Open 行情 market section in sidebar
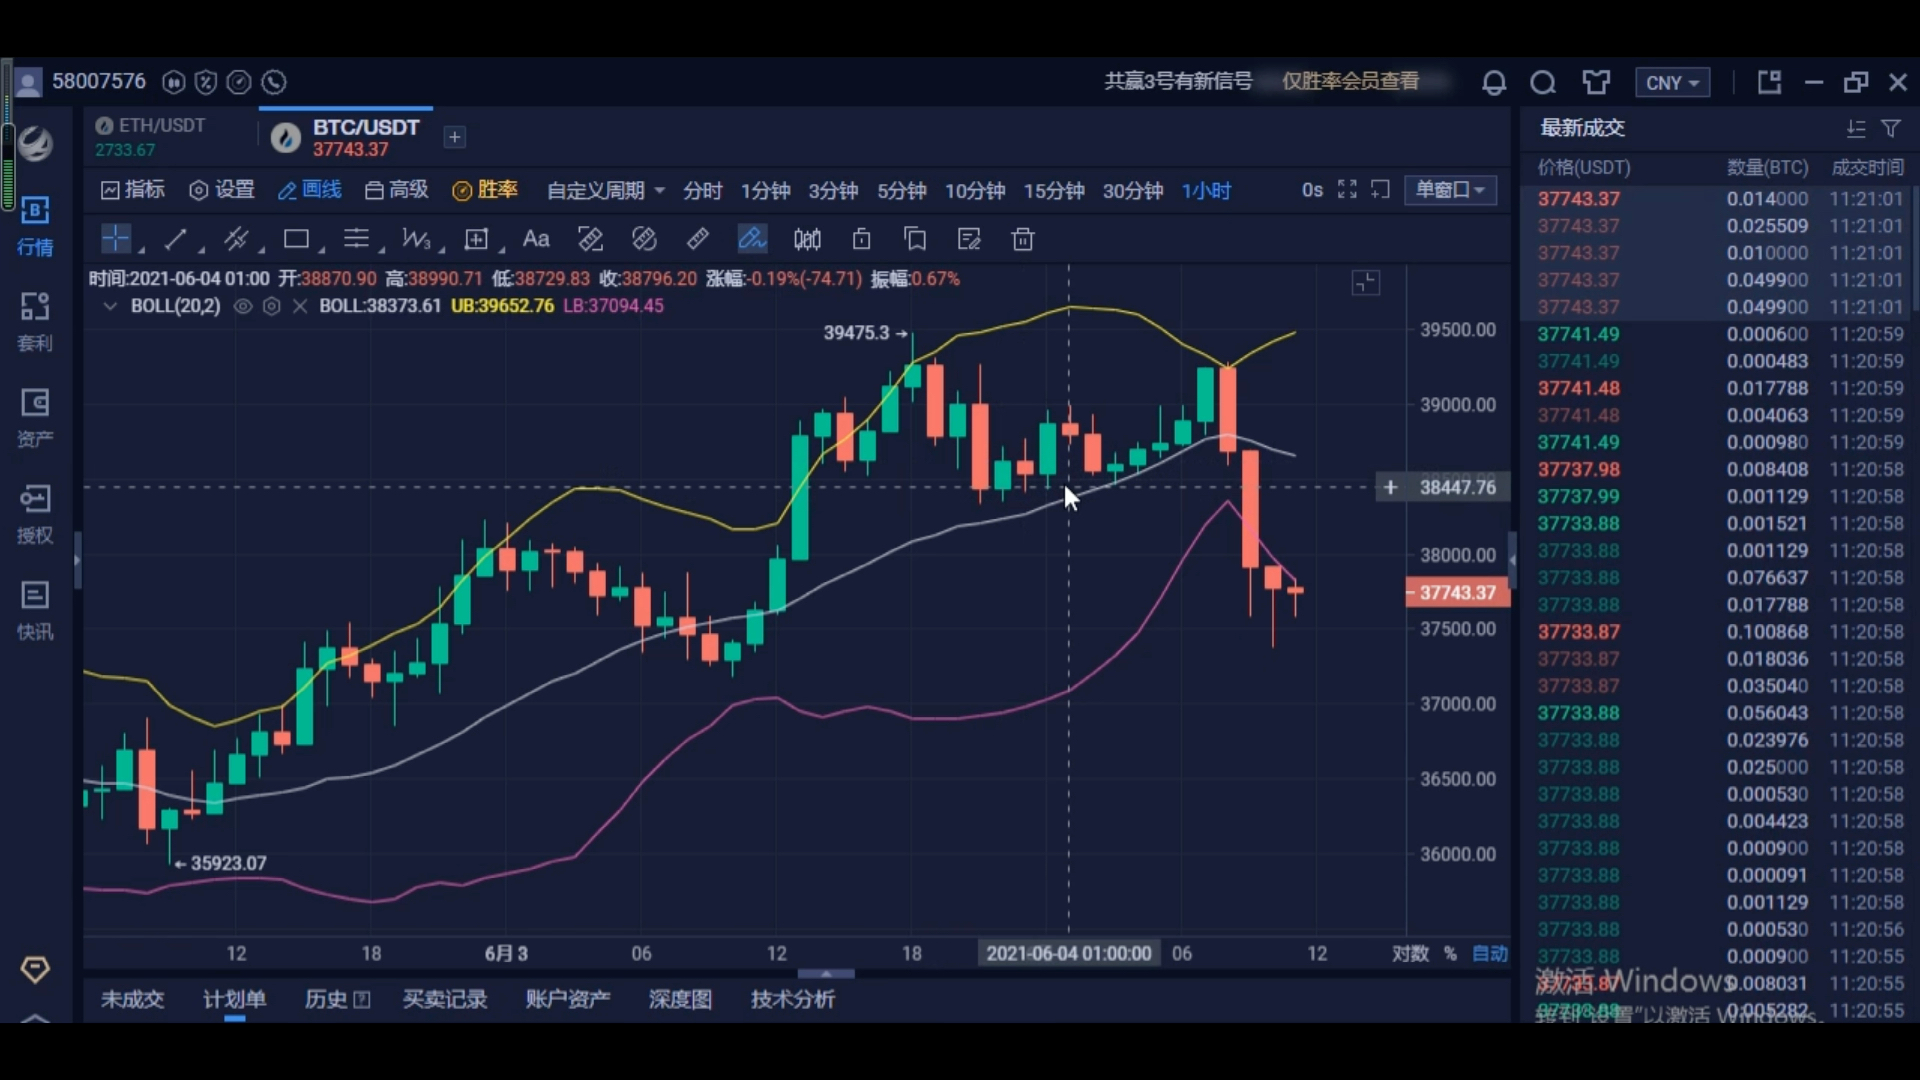1920x1080 pixels. coord(35,226)
